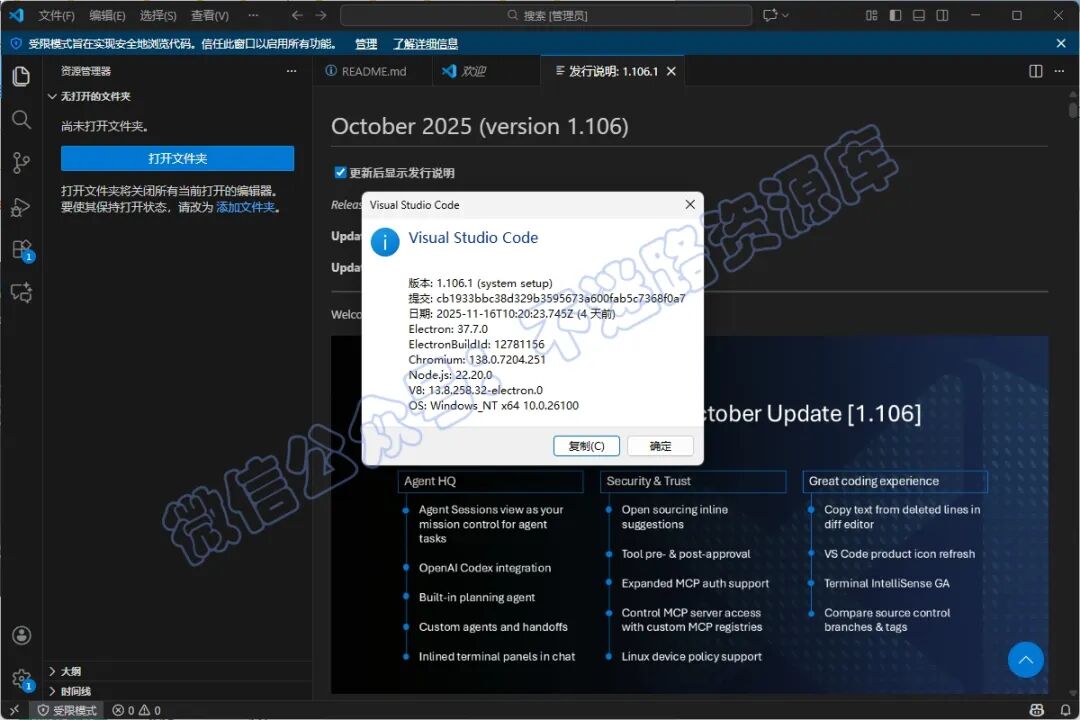Click the errors and warnings status indicator
This screenshot has width=1080, height=720.
coord(136,710)
